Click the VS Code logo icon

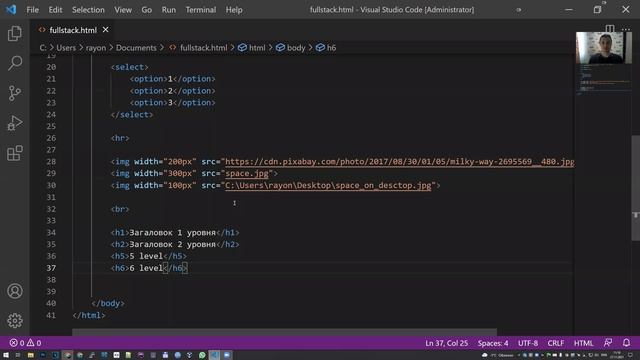coord(11,9)
